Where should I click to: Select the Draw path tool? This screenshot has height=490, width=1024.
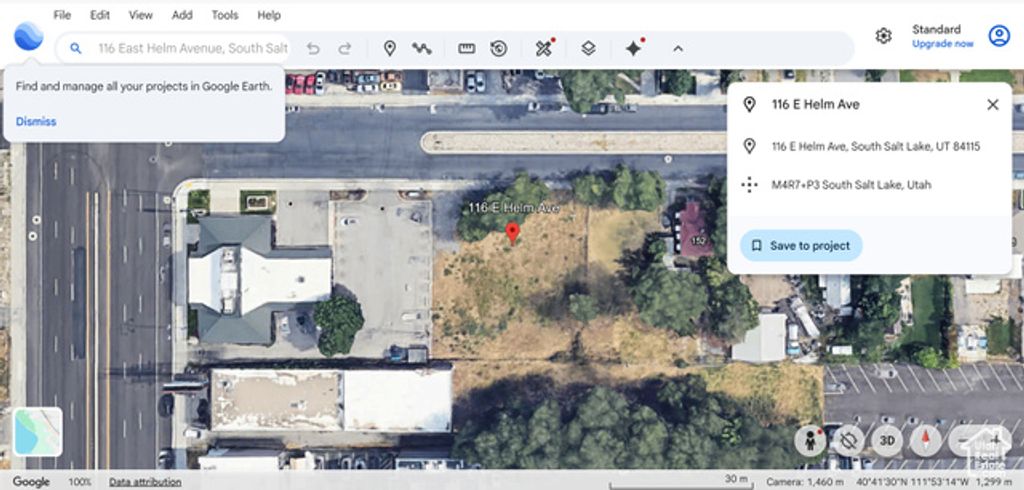coord(422,48)
